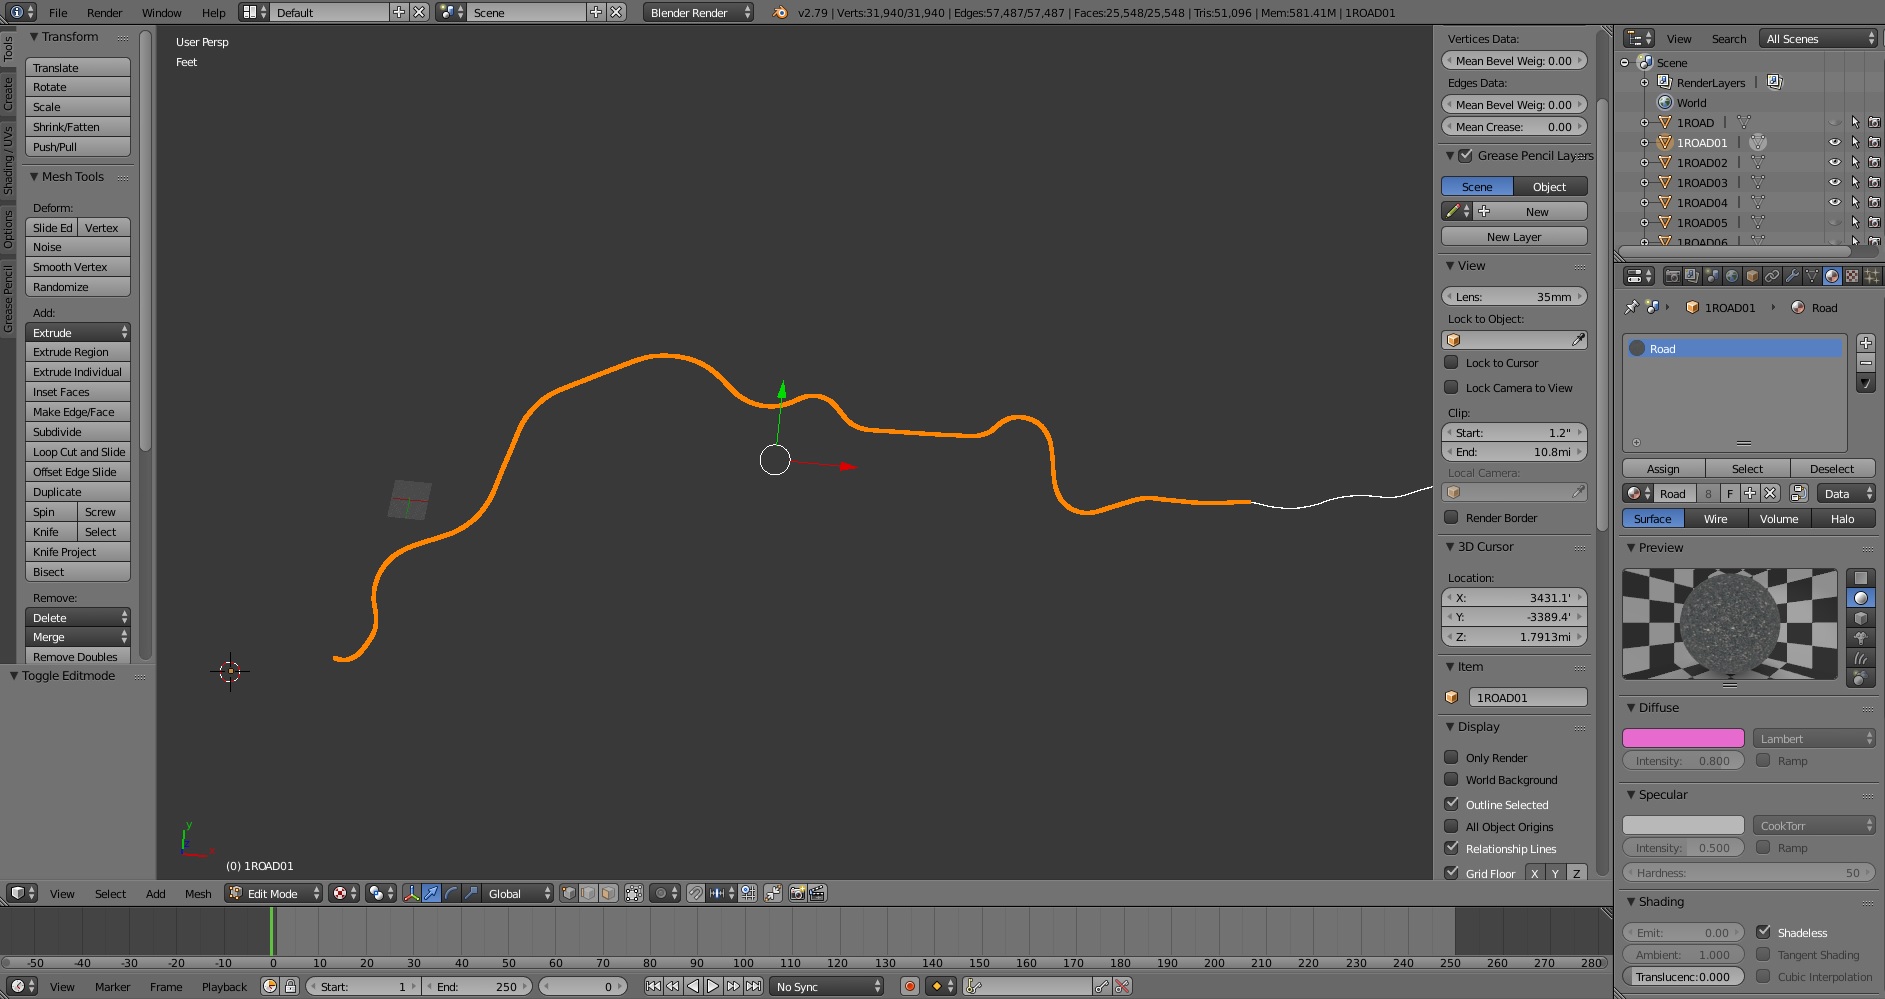This screenshot has width=1885, height=999.
Task: Select face select mode icon
Action: tap(608, 893)
